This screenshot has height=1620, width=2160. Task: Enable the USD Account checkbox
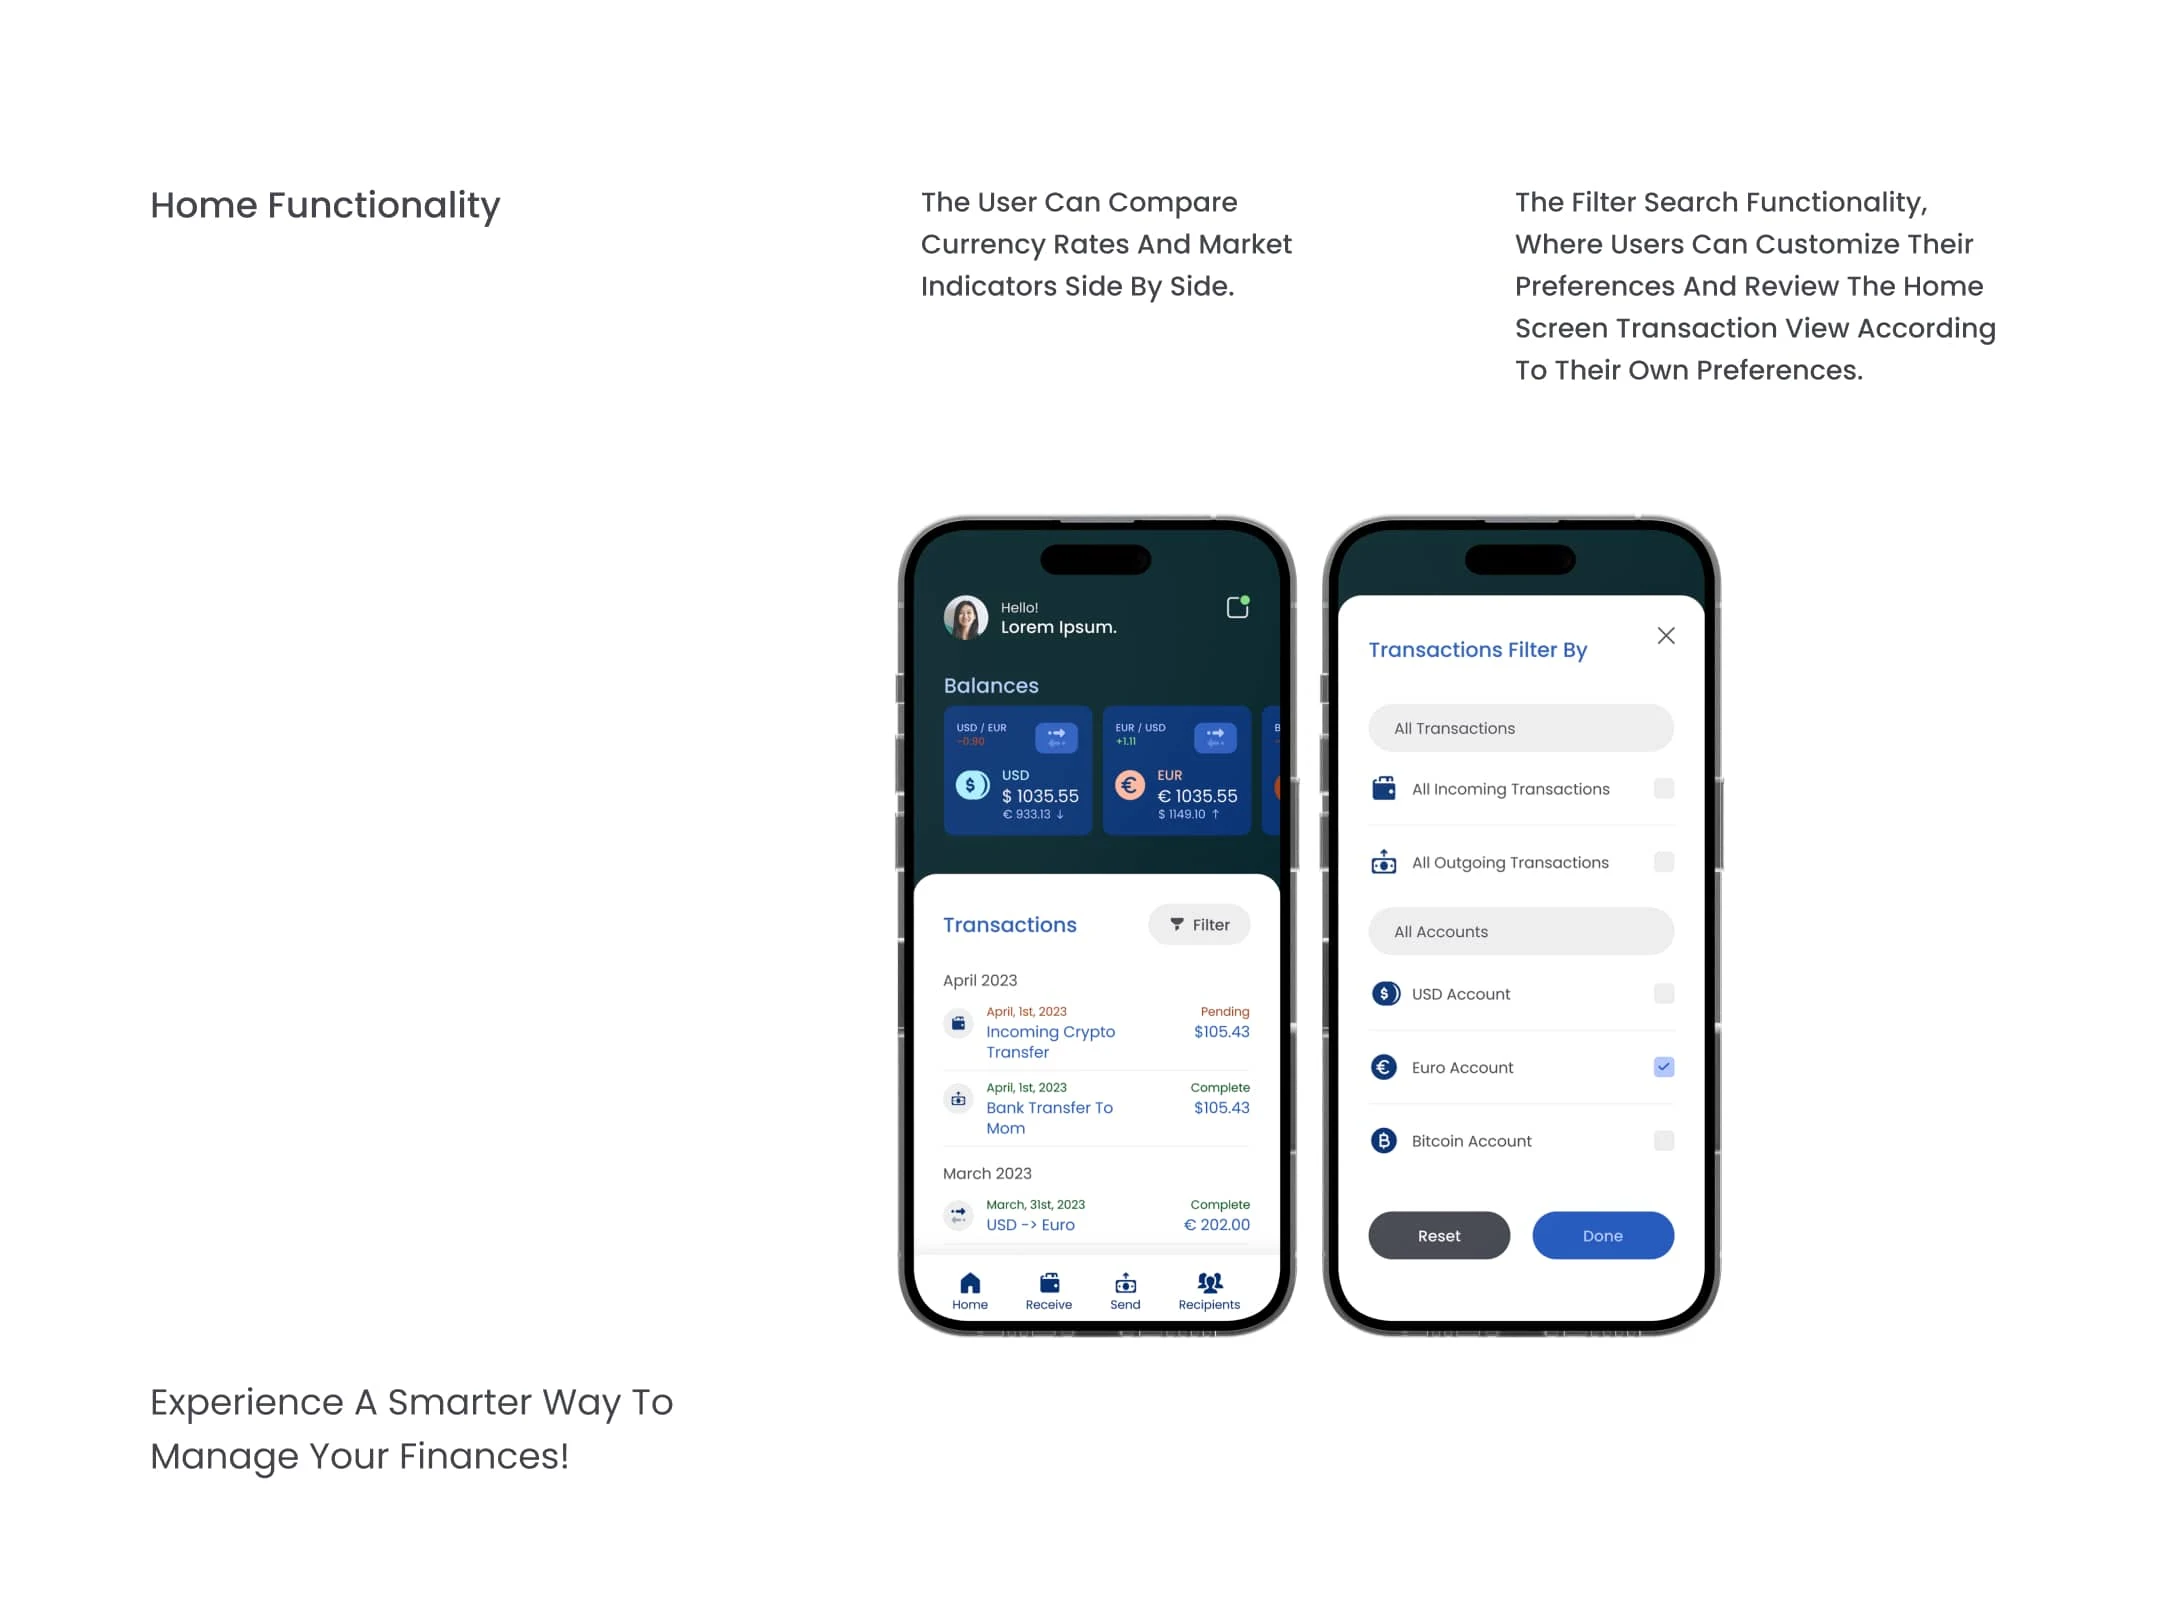pyautogui.click(x=1663, y=992)
